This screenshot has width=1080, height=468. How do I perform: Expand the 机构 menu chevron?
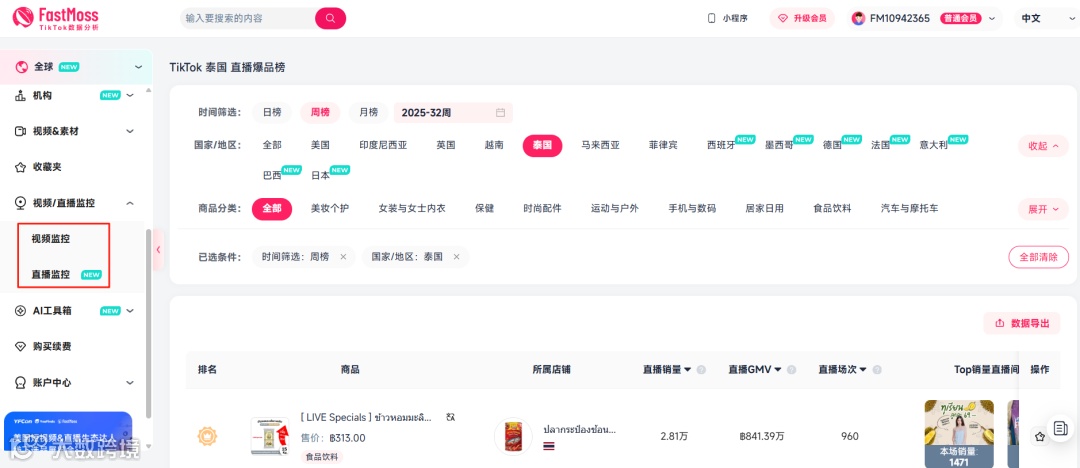pos(130,96)
